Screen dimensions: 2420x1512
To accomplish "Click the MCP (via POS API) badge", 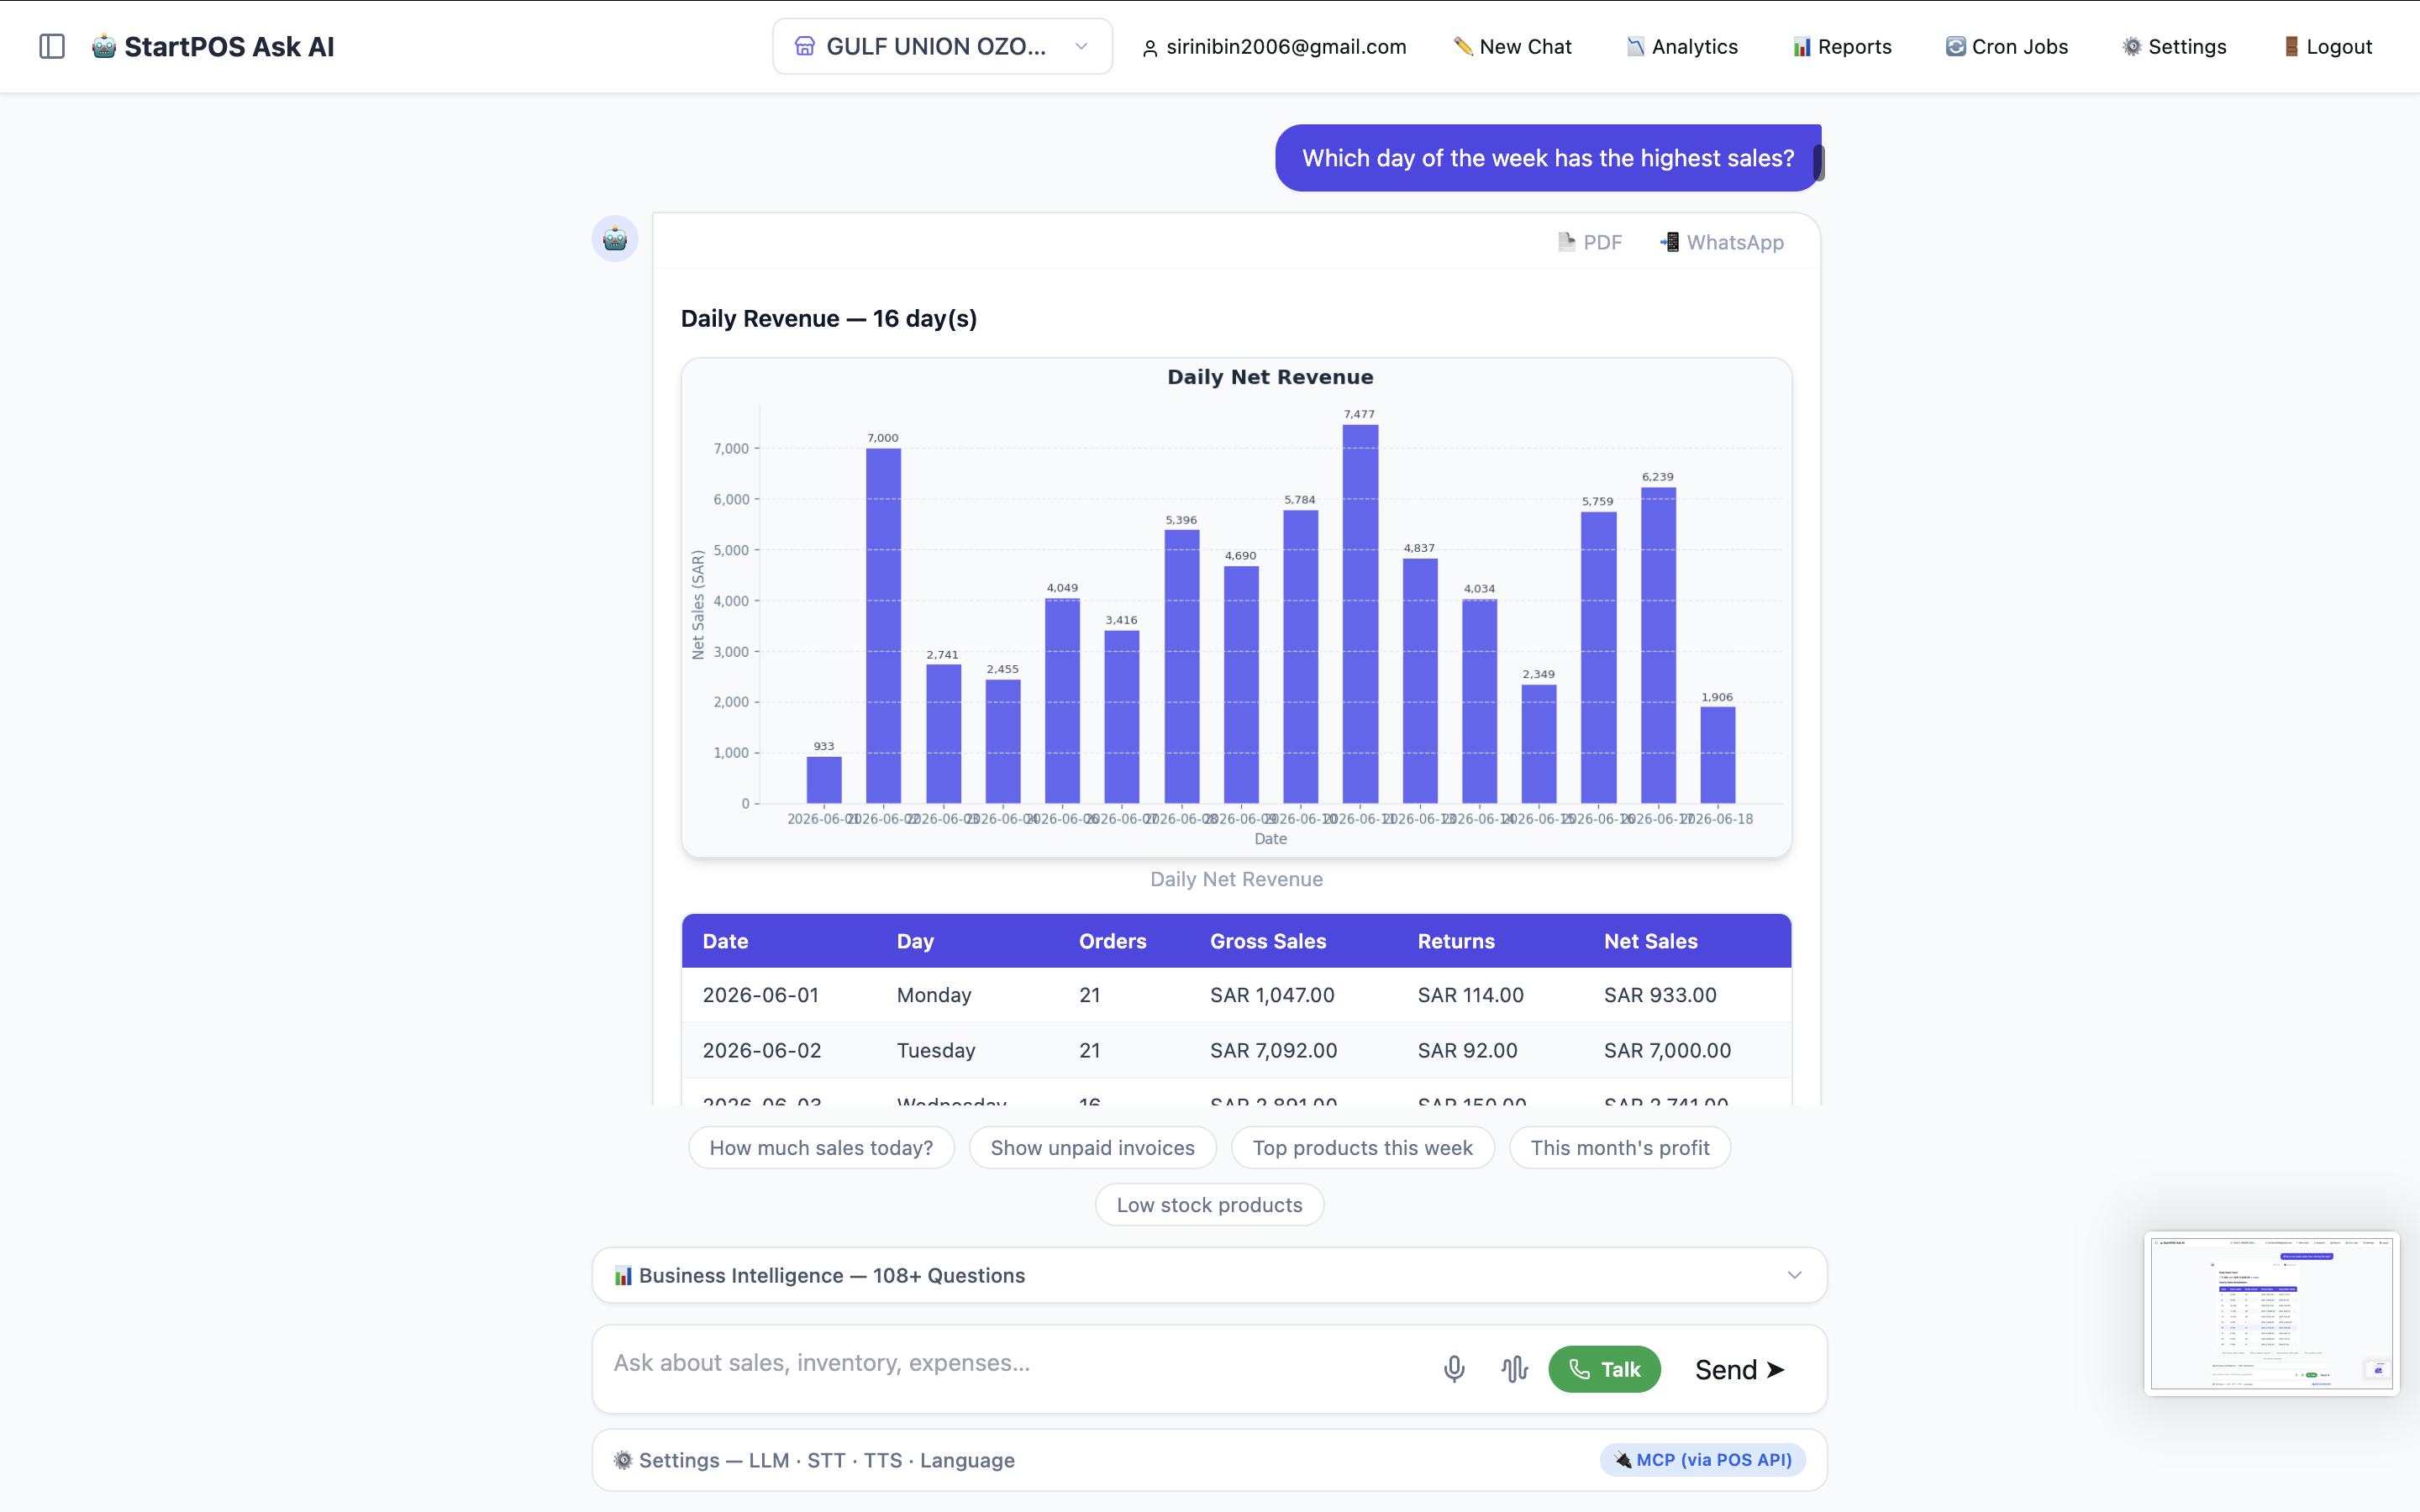I will coord(1702,1460).
